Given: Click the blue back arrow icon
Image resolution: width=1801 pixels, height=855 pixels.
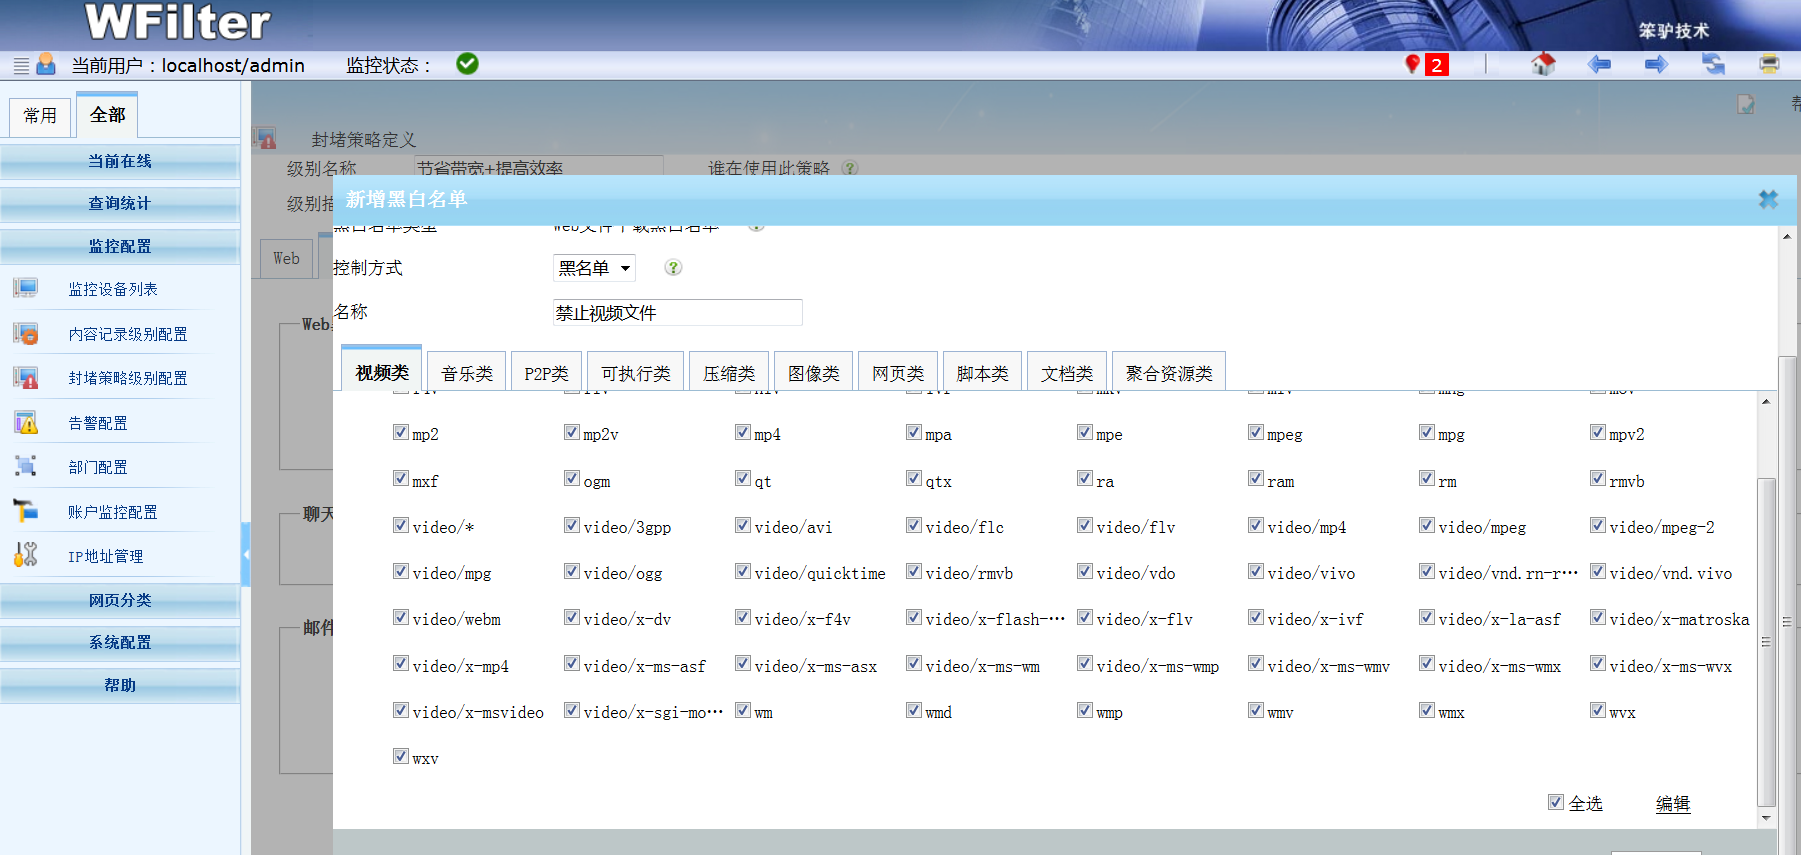Looking at the screenshot, I should (x=1599, y=65).
